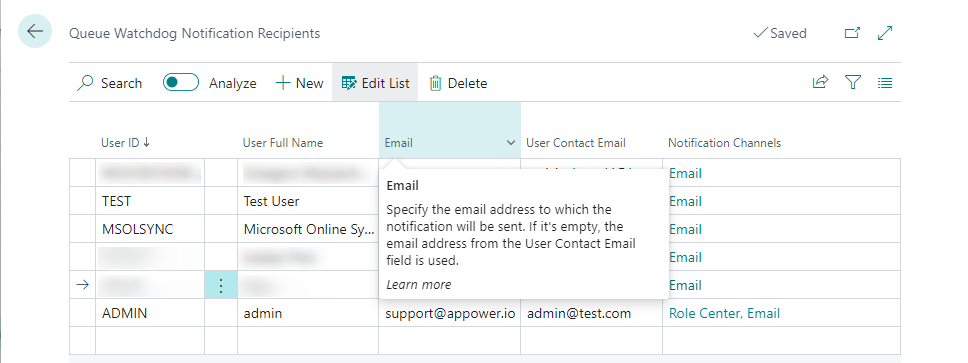The height and width of the screenshot is (363, 968).
Task: Expand page to full width icon
Action: tap(885, 33)
